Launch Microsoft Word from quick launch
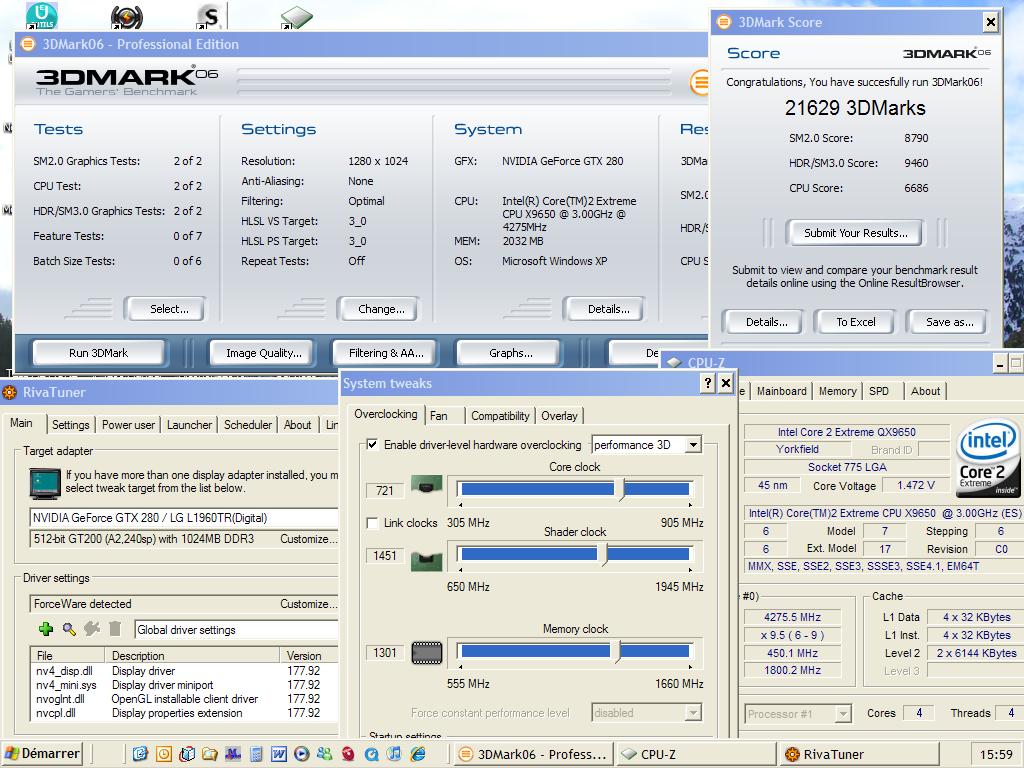This screenshot has width=1024, height=768. coord(279,754)
